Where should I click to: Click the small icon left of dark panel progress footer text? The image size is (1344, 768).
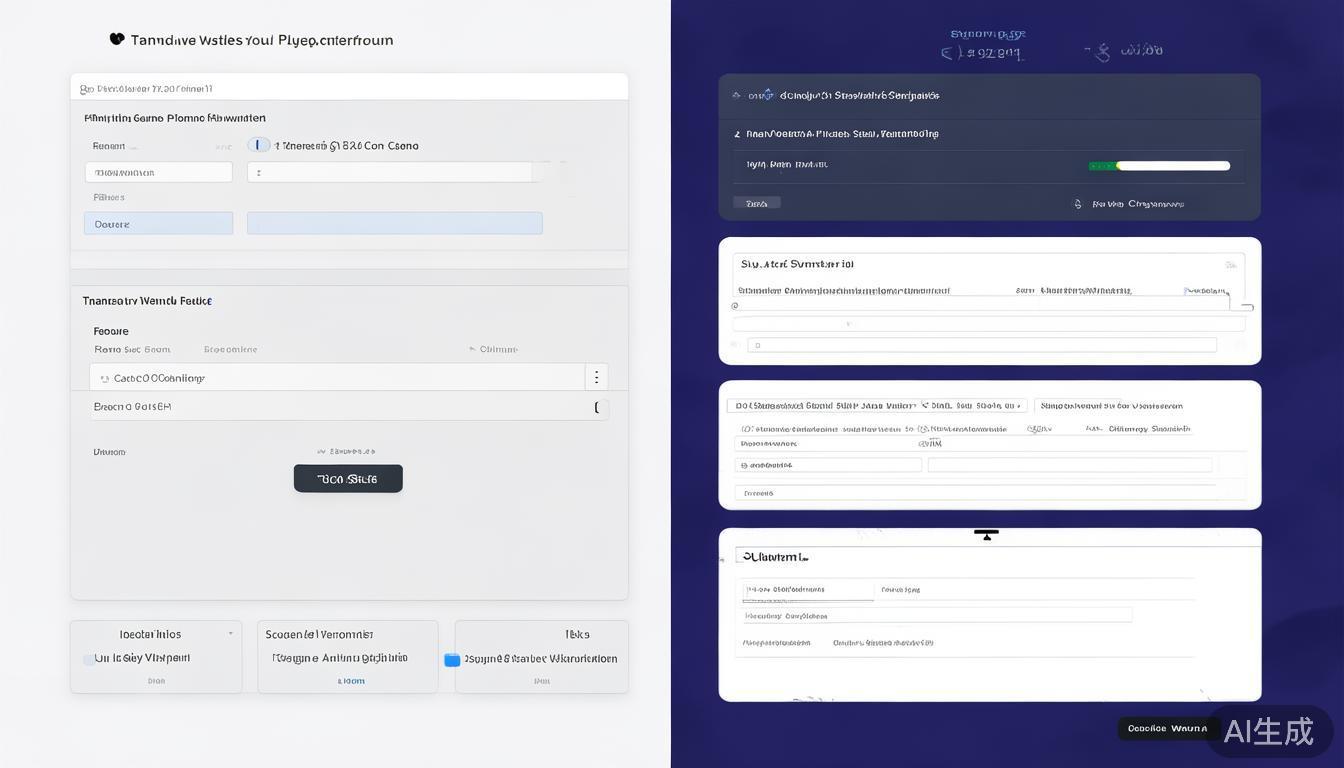pyautogui.click(x=1078, y=204)
